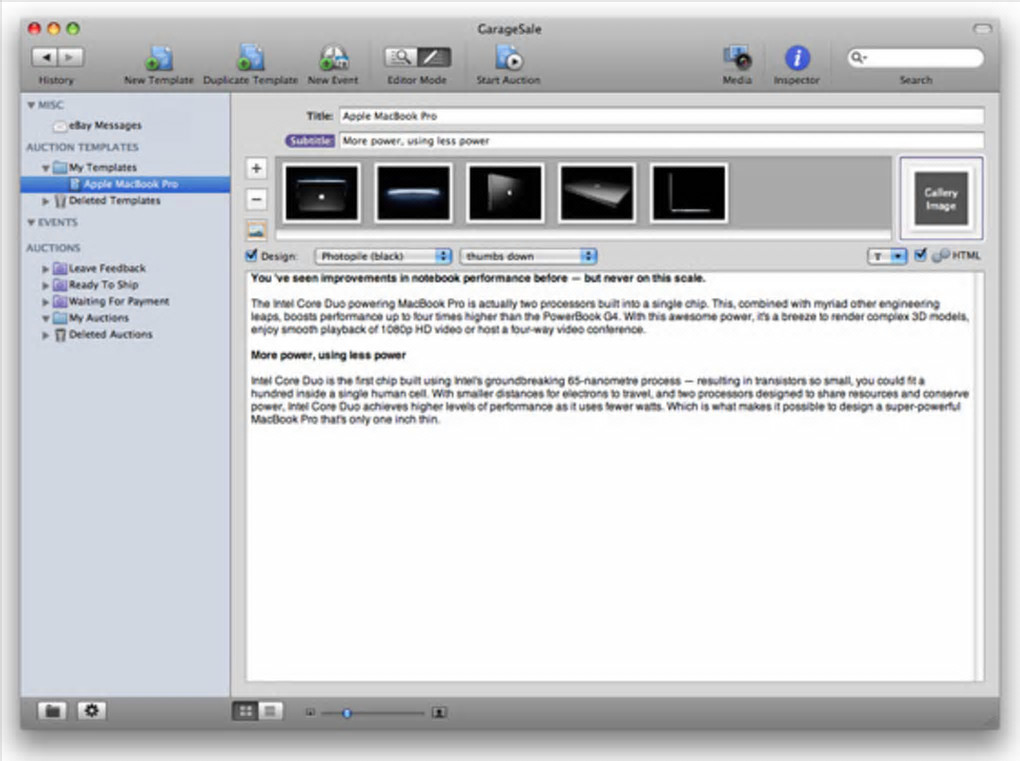Open the thumbs down layout dropdown

click(528, 256)
